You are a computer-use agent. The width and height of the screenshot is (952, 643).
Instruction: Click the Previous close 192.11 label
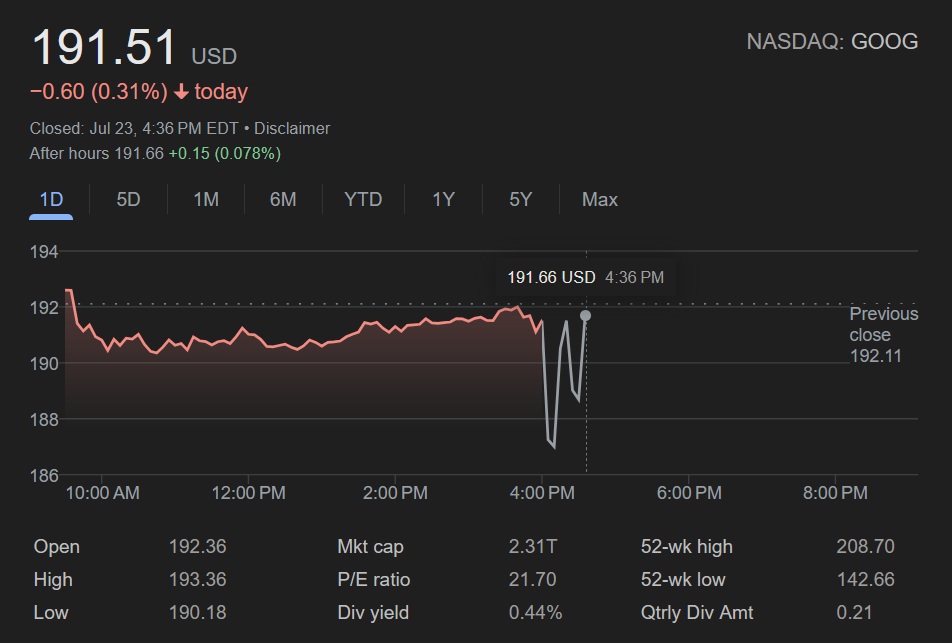click(883, 334)
